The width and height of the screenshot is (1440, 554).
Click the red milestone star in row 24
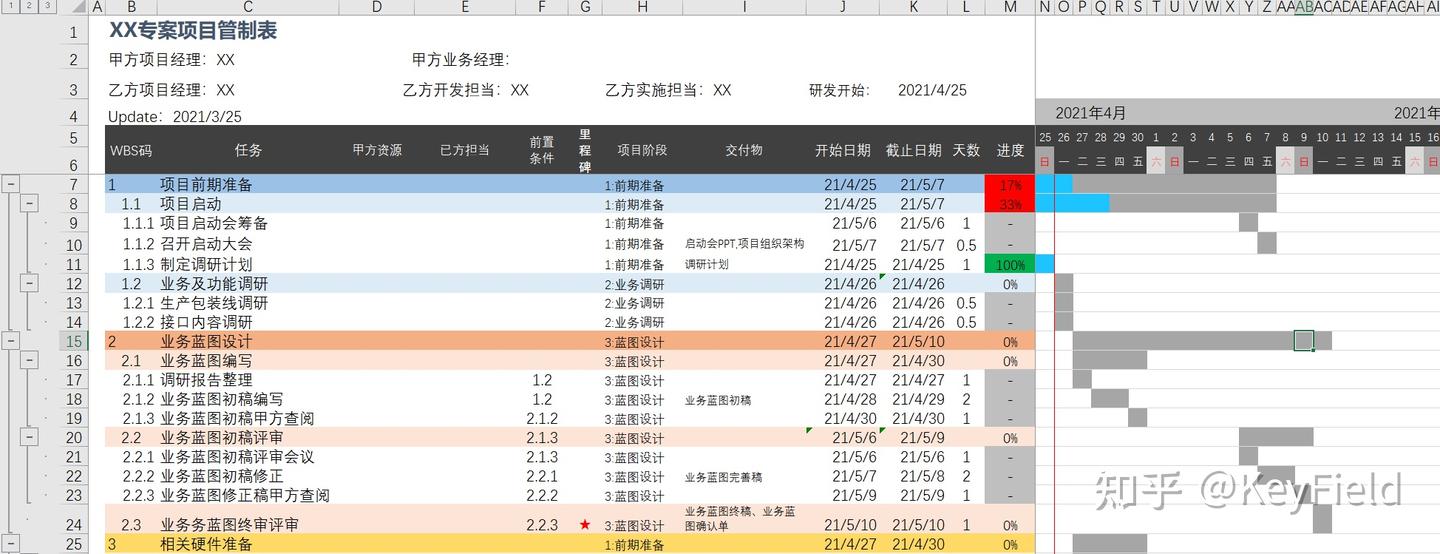pos(585,524)
